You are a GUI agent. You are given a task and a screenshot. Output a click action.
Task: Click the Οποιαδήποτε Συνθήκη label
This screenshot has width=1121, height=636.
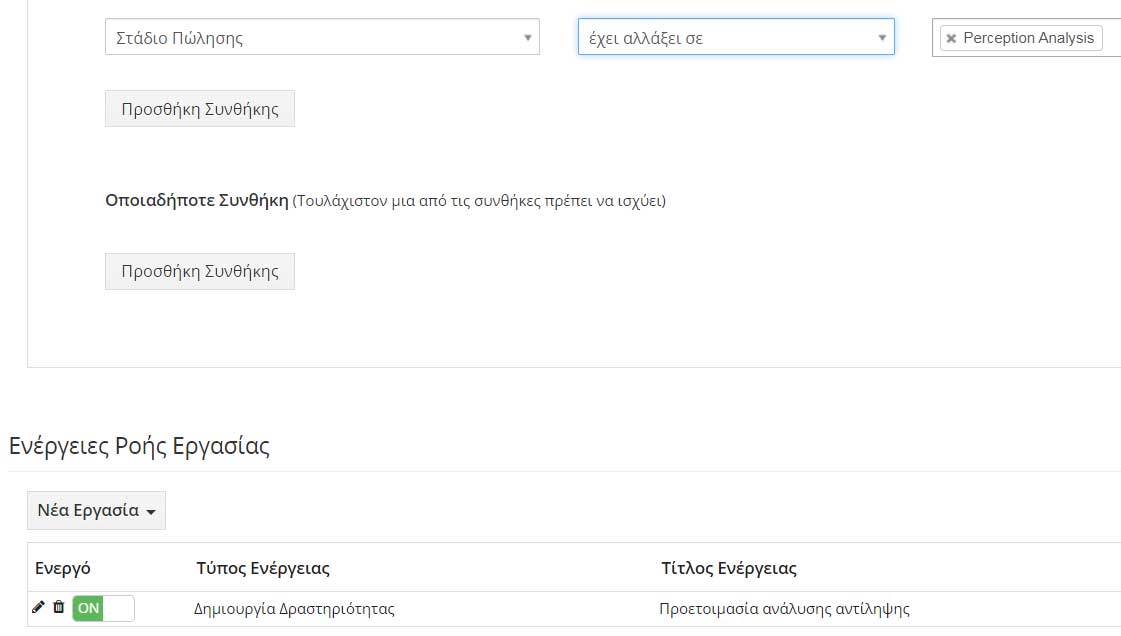(197, 200)
